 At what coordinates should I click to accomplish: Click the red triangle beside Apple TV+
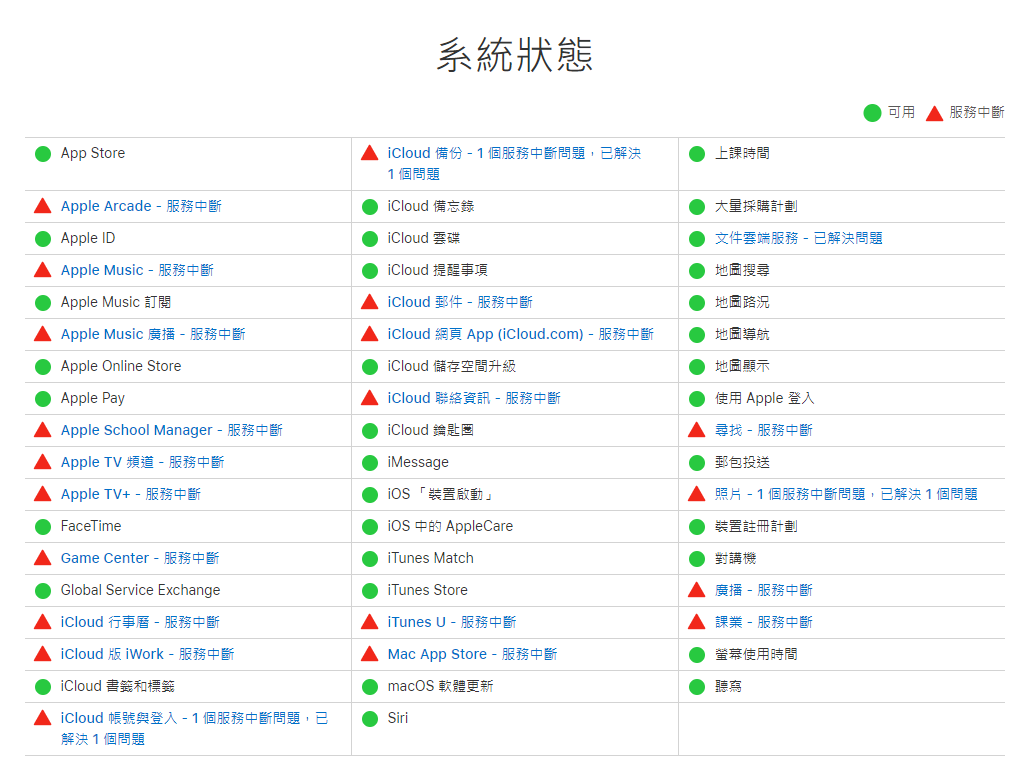42,494
